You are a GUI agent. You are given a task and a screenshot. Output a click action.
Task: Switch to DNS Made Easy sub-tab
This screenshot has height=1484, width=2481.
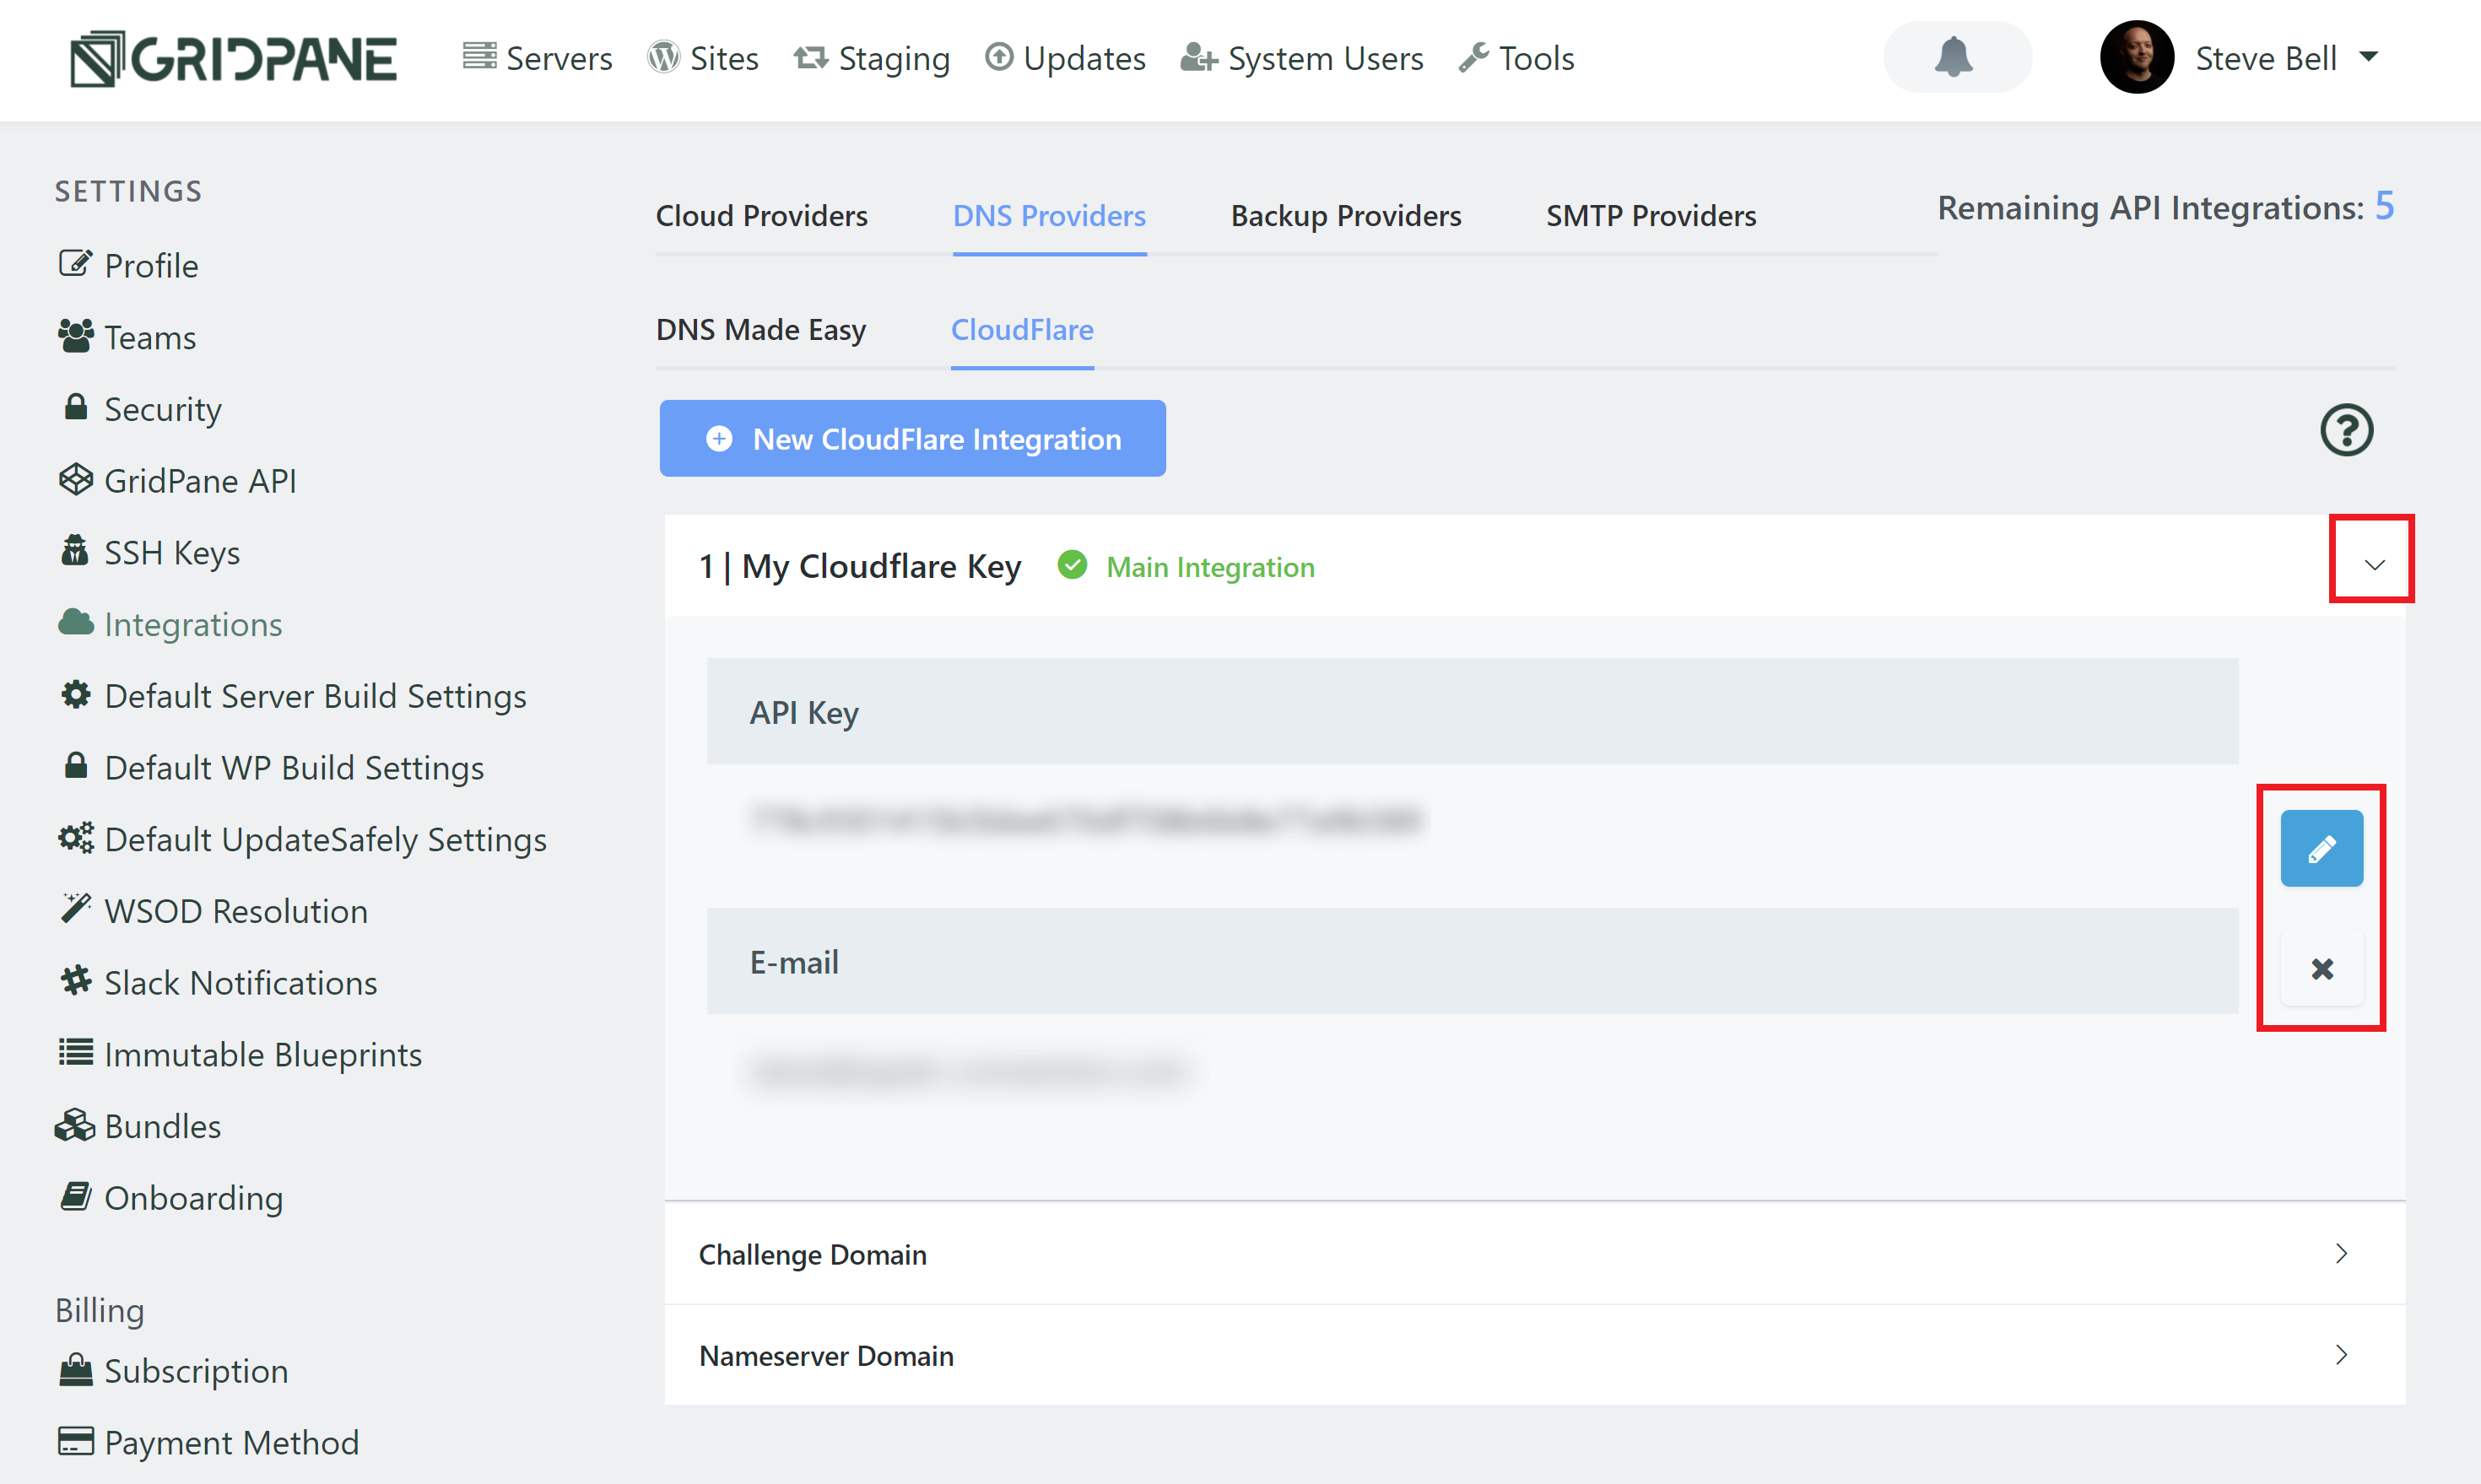click(x=761, y=329)
